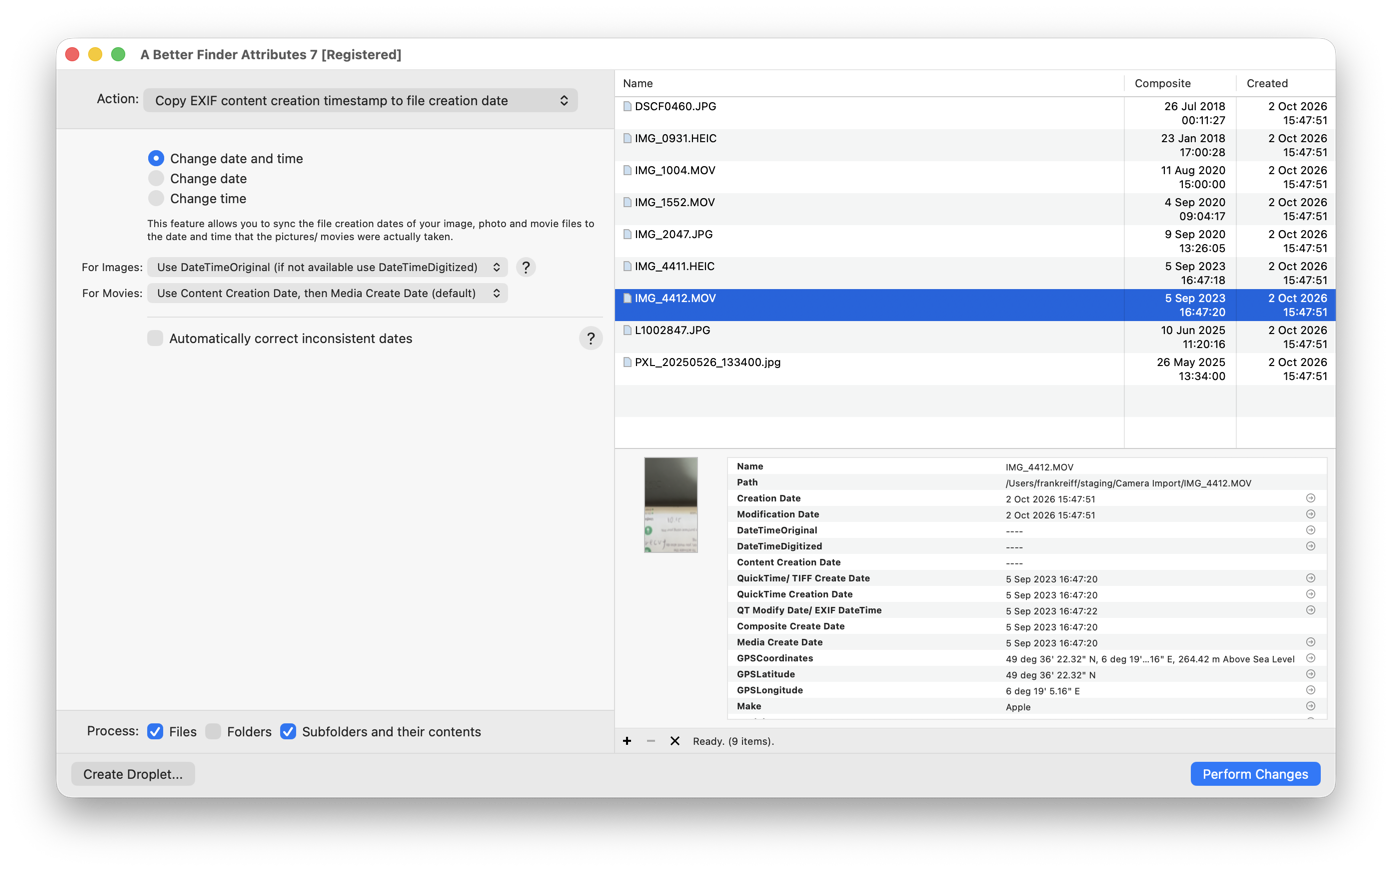Open the Action dropdown menu
The image size is (1392, 872).
361,100
